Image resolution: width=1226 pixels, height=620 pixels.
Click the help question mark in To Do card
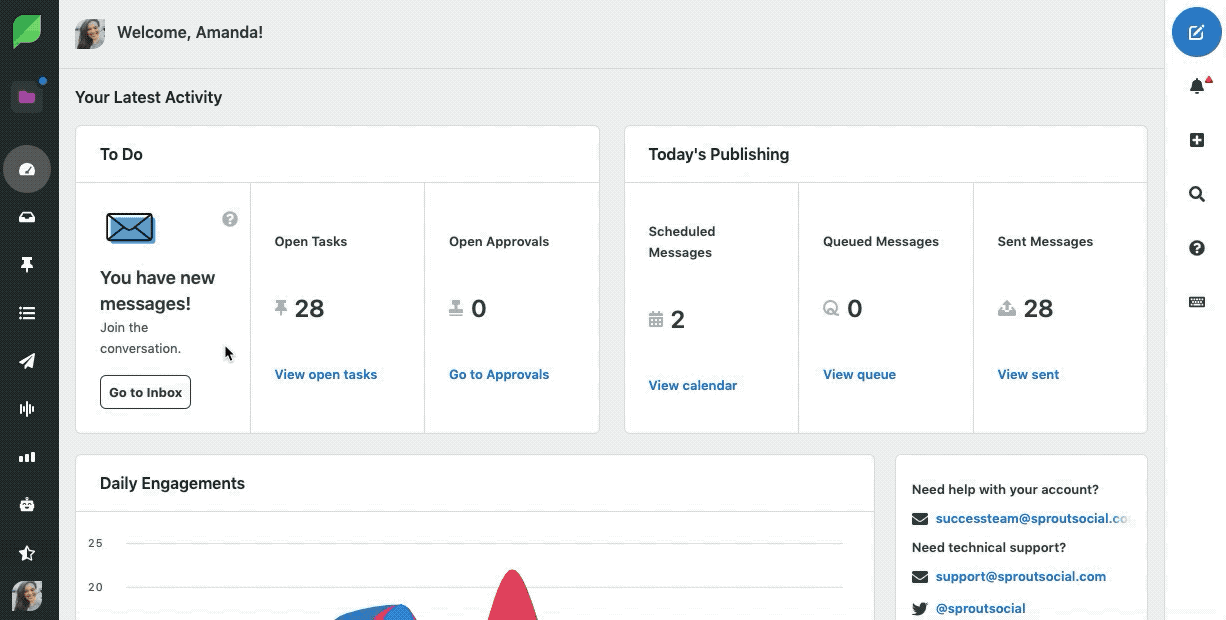(x=230, y=219)
